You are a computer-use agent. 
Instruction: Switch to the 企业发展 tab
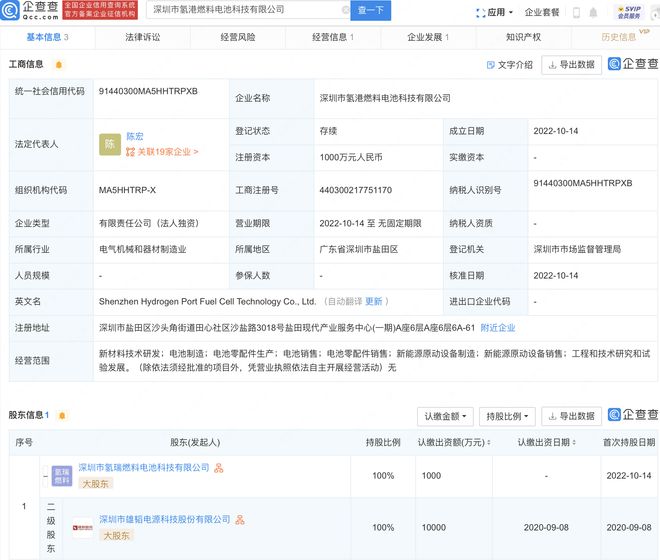[x=428, y=37]
